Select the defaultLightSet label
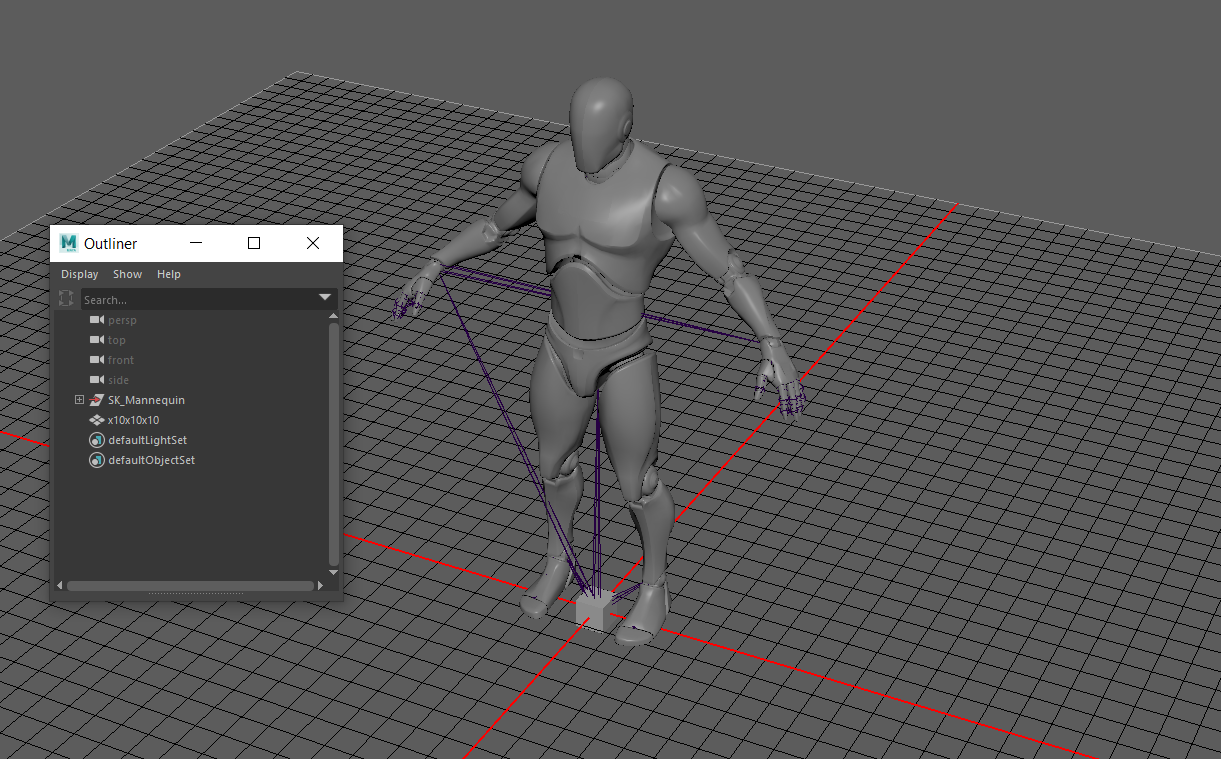The height and width of the screenshot is (759, 1221). [x=147, y=440]
